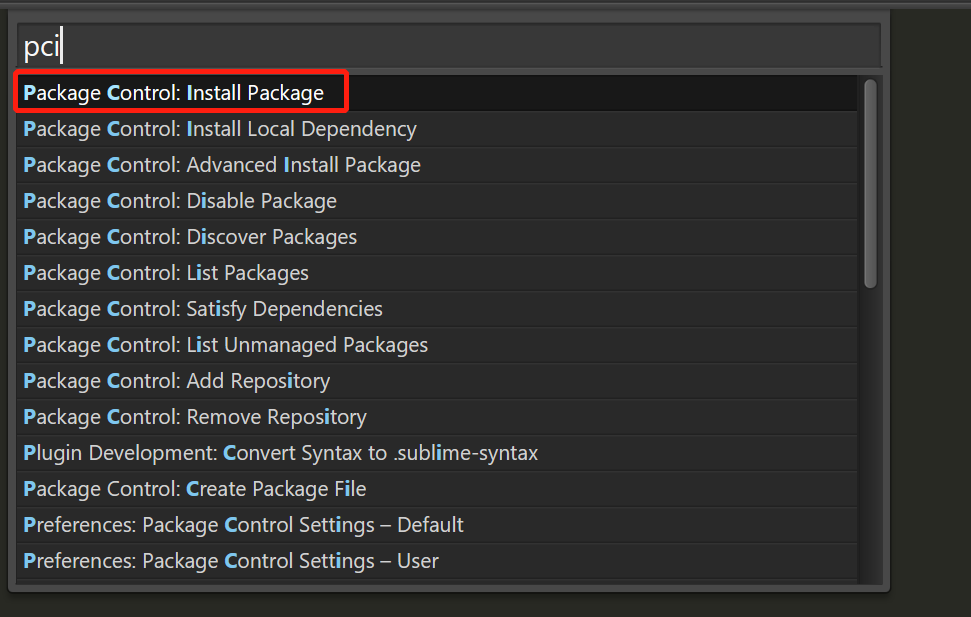
Task: Run Plugin Development: Convert Syntax to .sublime-syntax
Action: pos(437,453)
